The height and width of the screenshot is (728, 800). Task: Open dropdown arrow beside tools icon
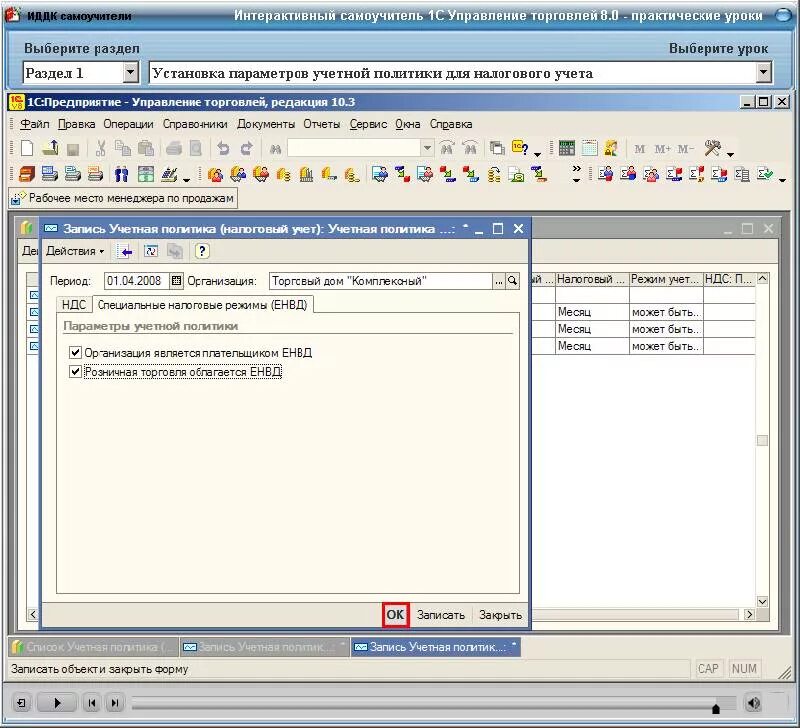[731, 154]
